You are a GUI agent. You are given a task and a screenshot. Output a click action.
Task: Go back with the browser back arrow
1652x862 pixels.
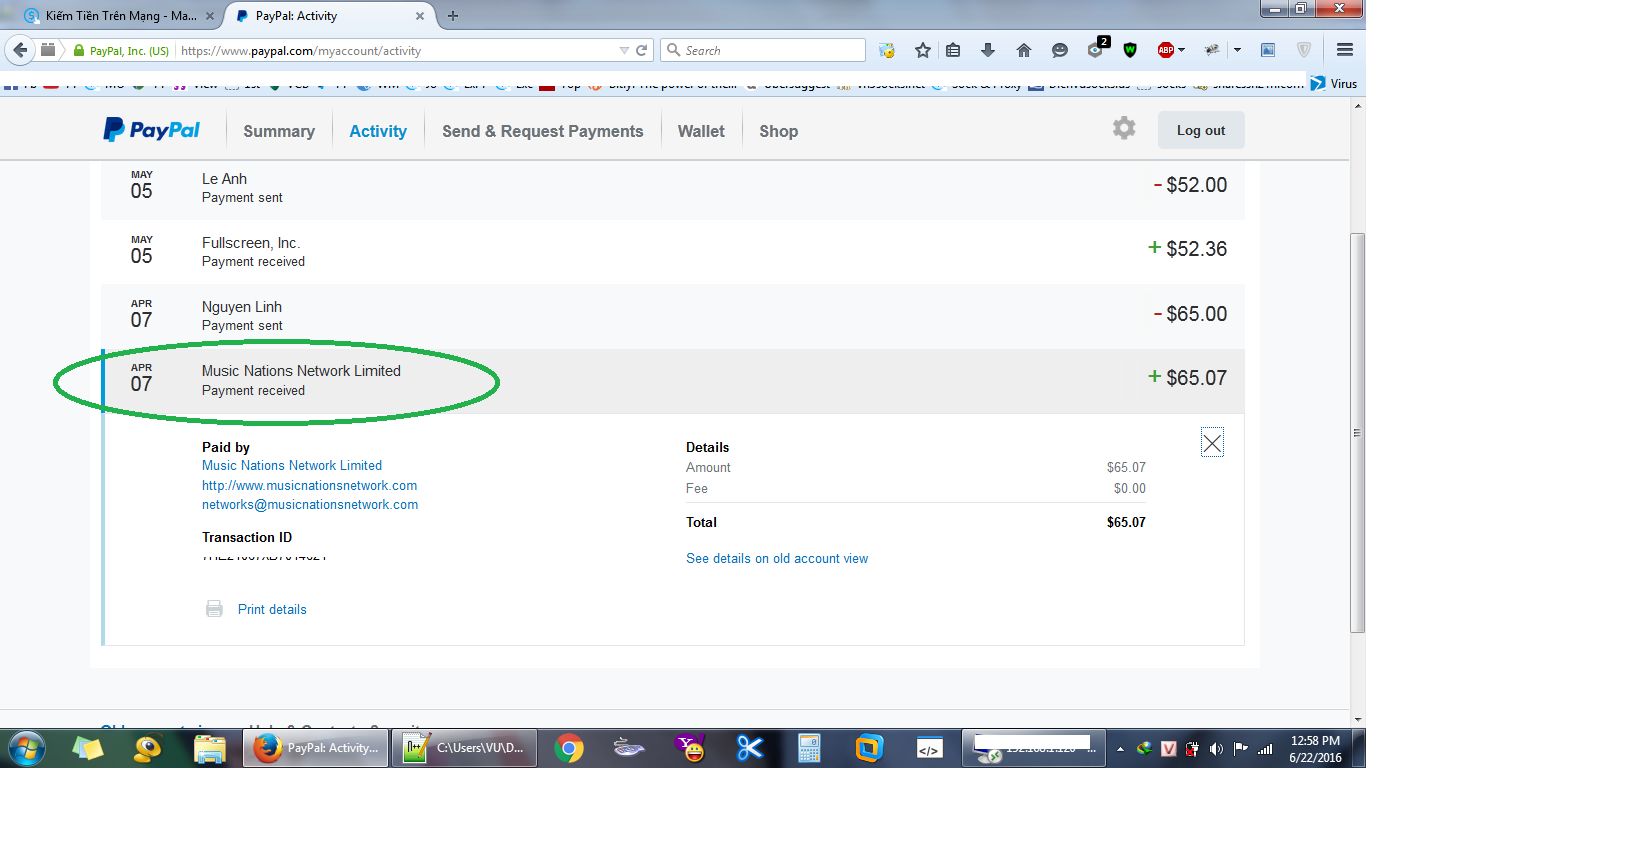tap(20, 50)
